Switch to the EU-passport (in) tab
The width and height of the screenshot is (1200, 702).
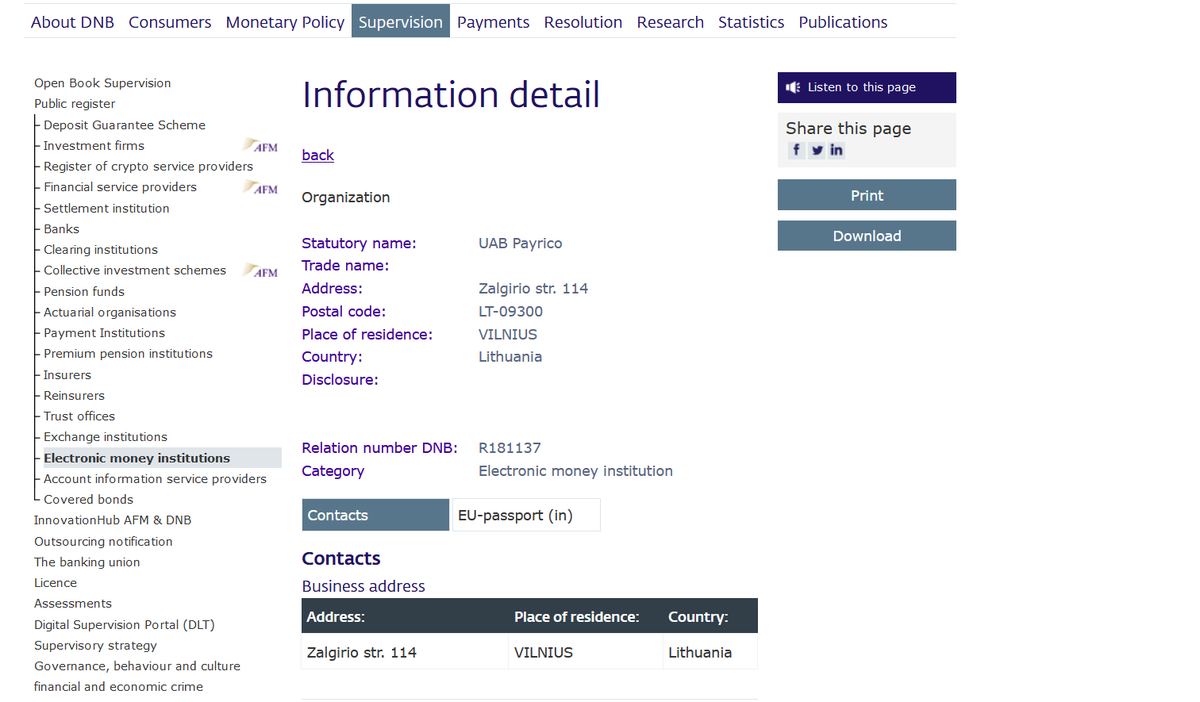[x=526, y=515]
